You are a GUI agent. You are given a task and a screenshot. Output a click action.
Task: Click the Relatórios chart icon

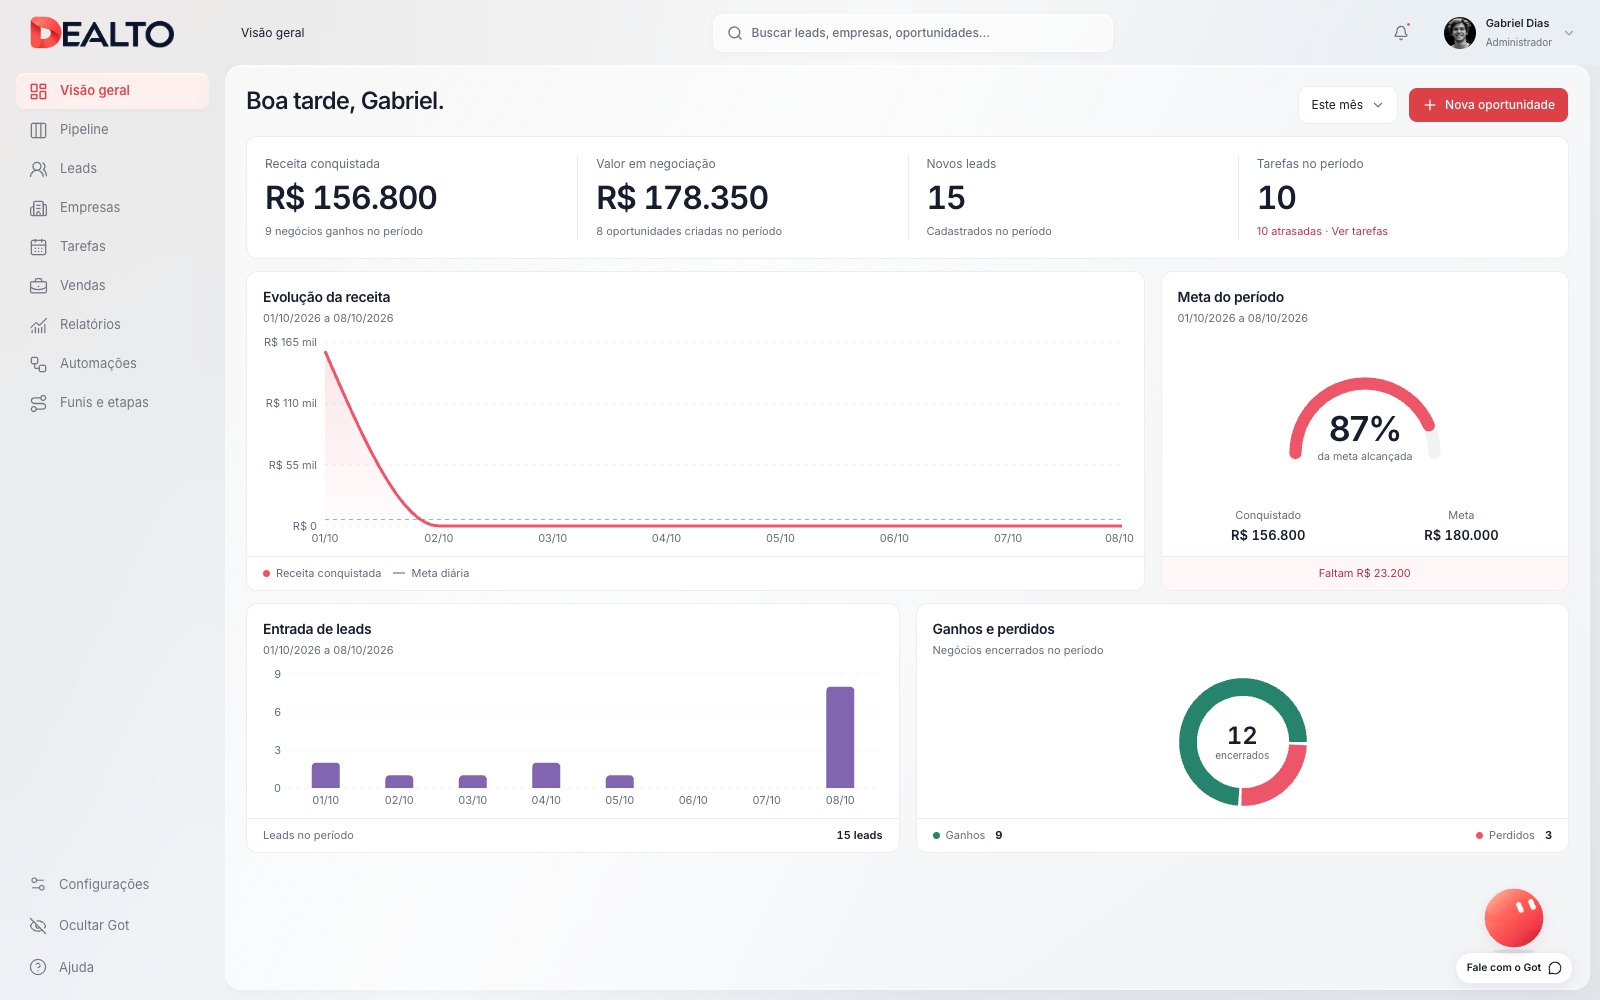pos(38,325)
